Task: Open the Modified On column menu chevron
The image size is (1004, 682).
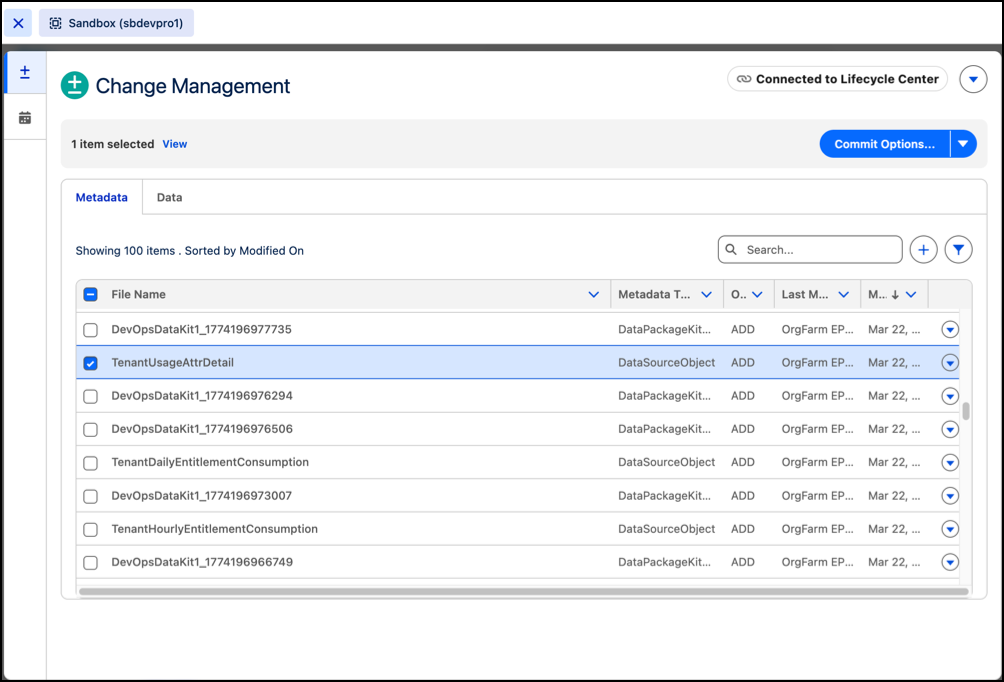Action: (x=911, y=295)
